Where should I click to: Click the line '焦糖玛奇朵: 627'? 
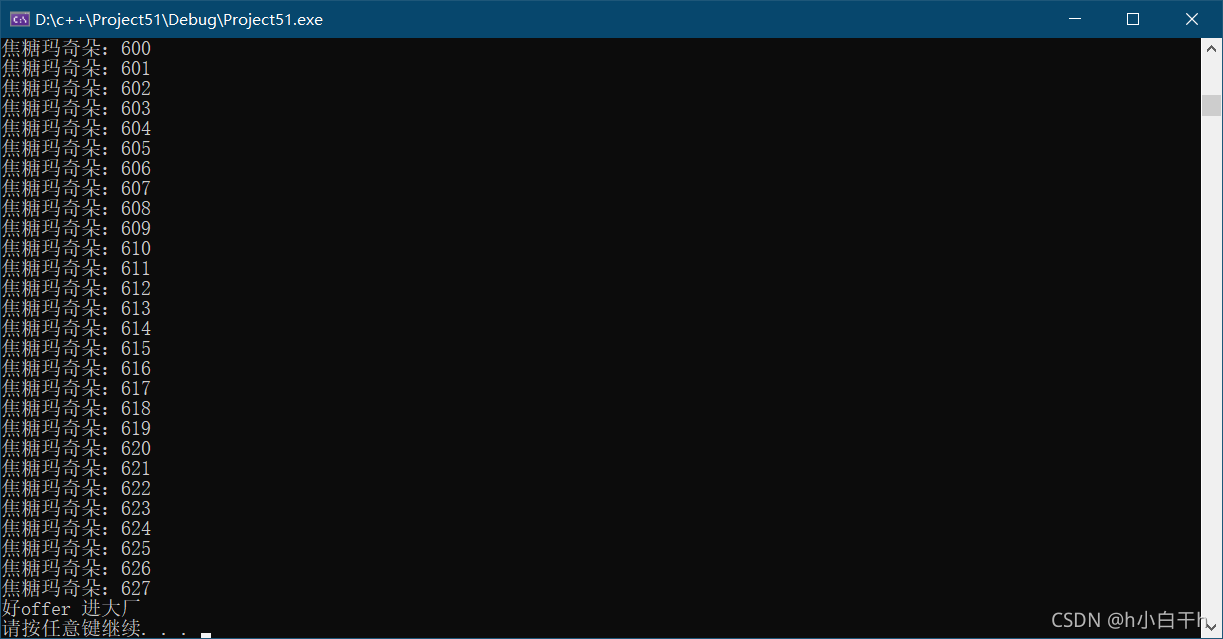76,588
